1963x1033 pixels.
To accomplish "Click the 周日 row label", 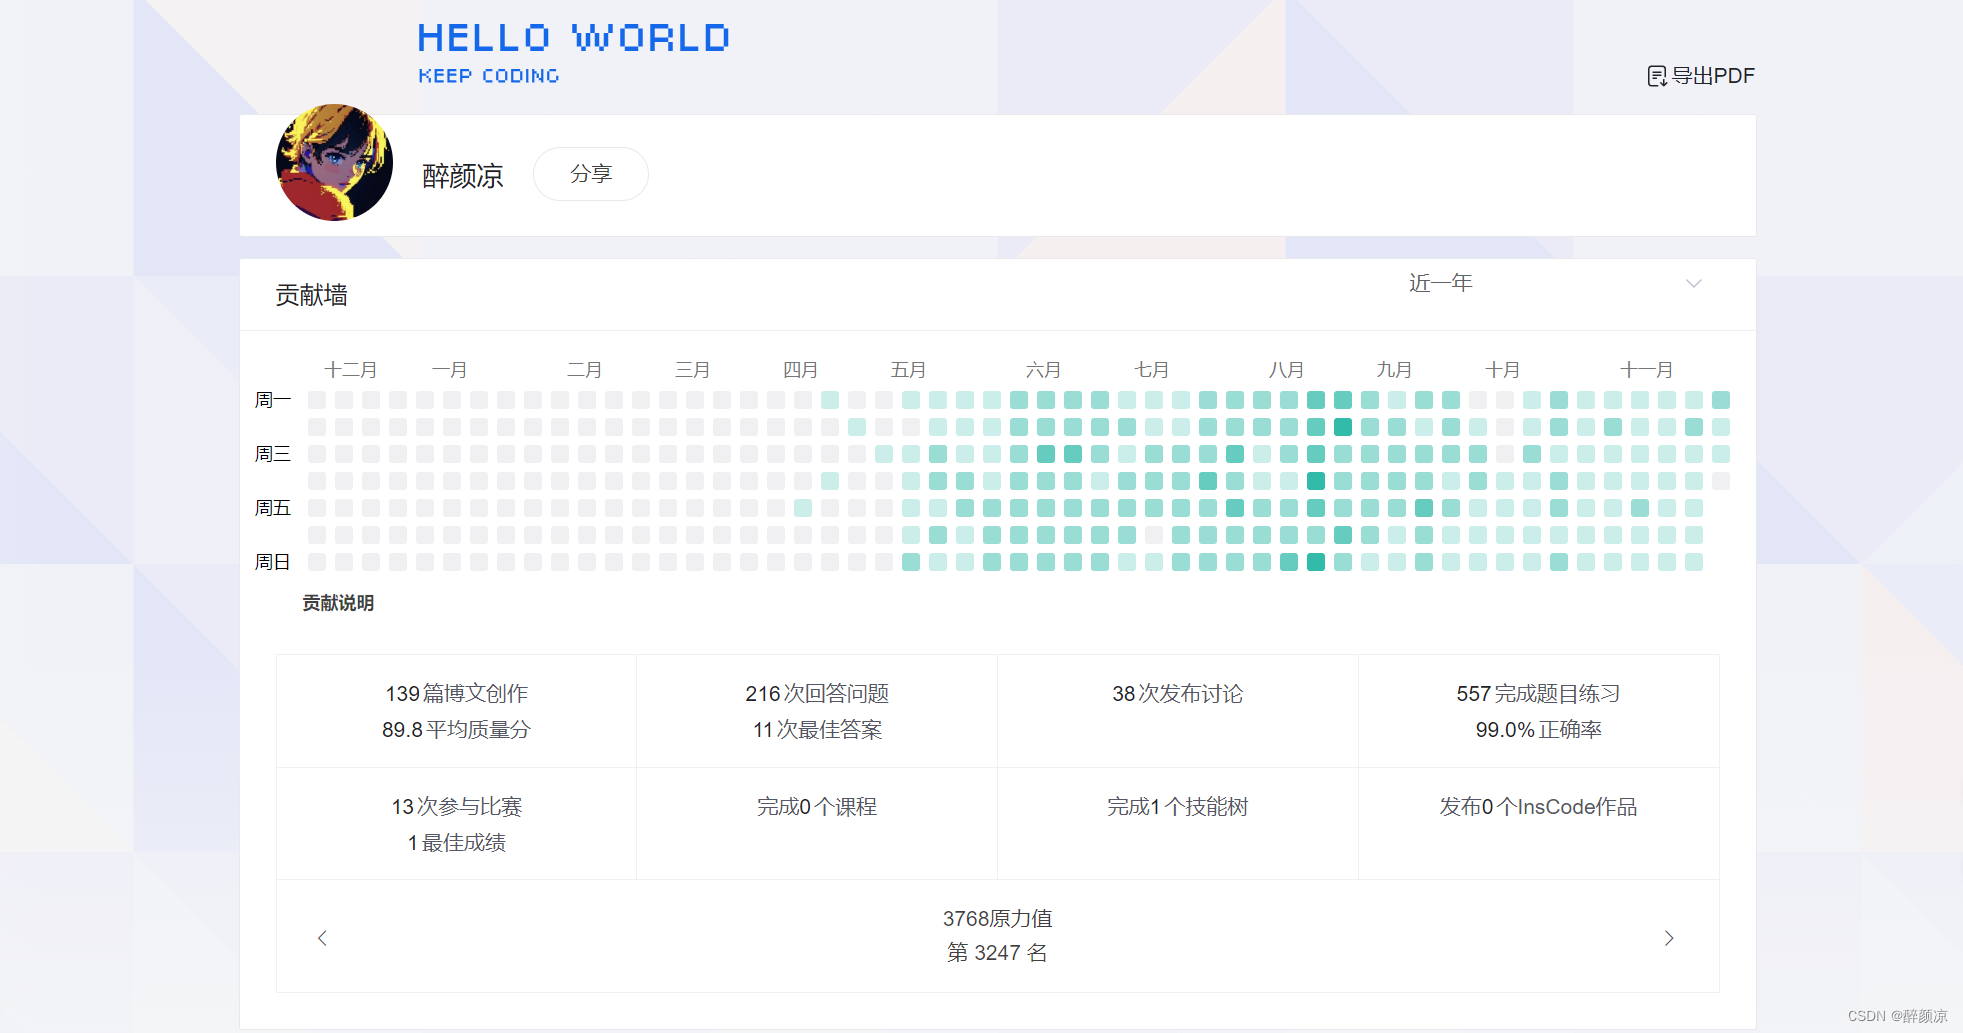I will [x=273, y=562].
